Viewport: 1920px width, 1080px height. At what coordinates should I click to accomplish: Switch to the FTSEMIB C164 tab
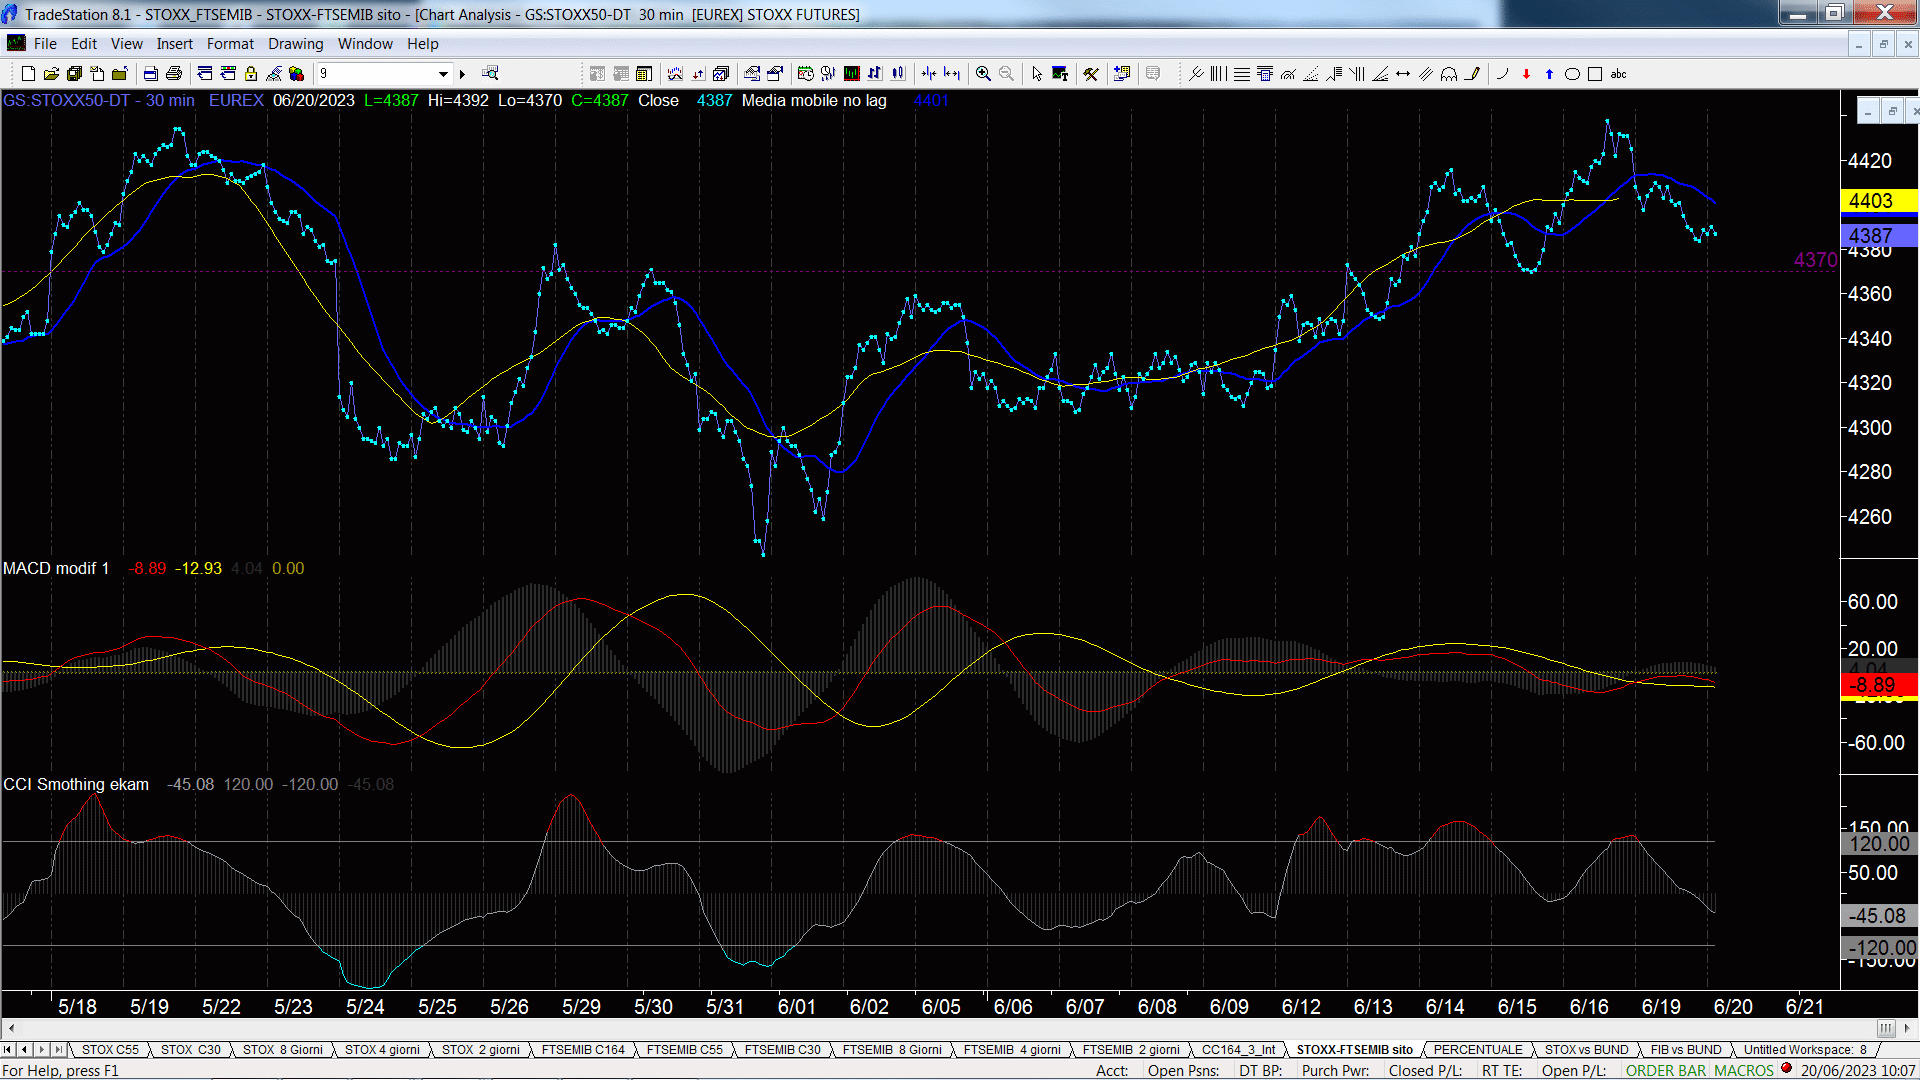[583, 1050]
